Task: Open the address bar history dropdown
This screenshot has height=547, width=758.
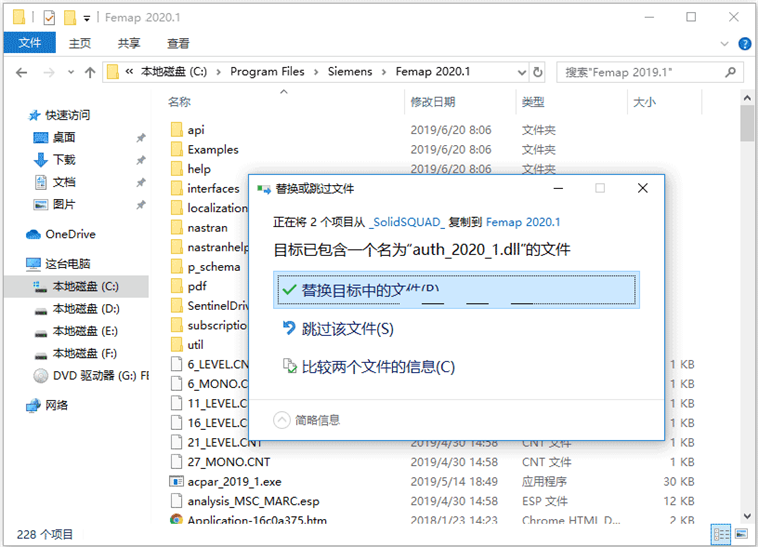Action: tap(518, 72)
